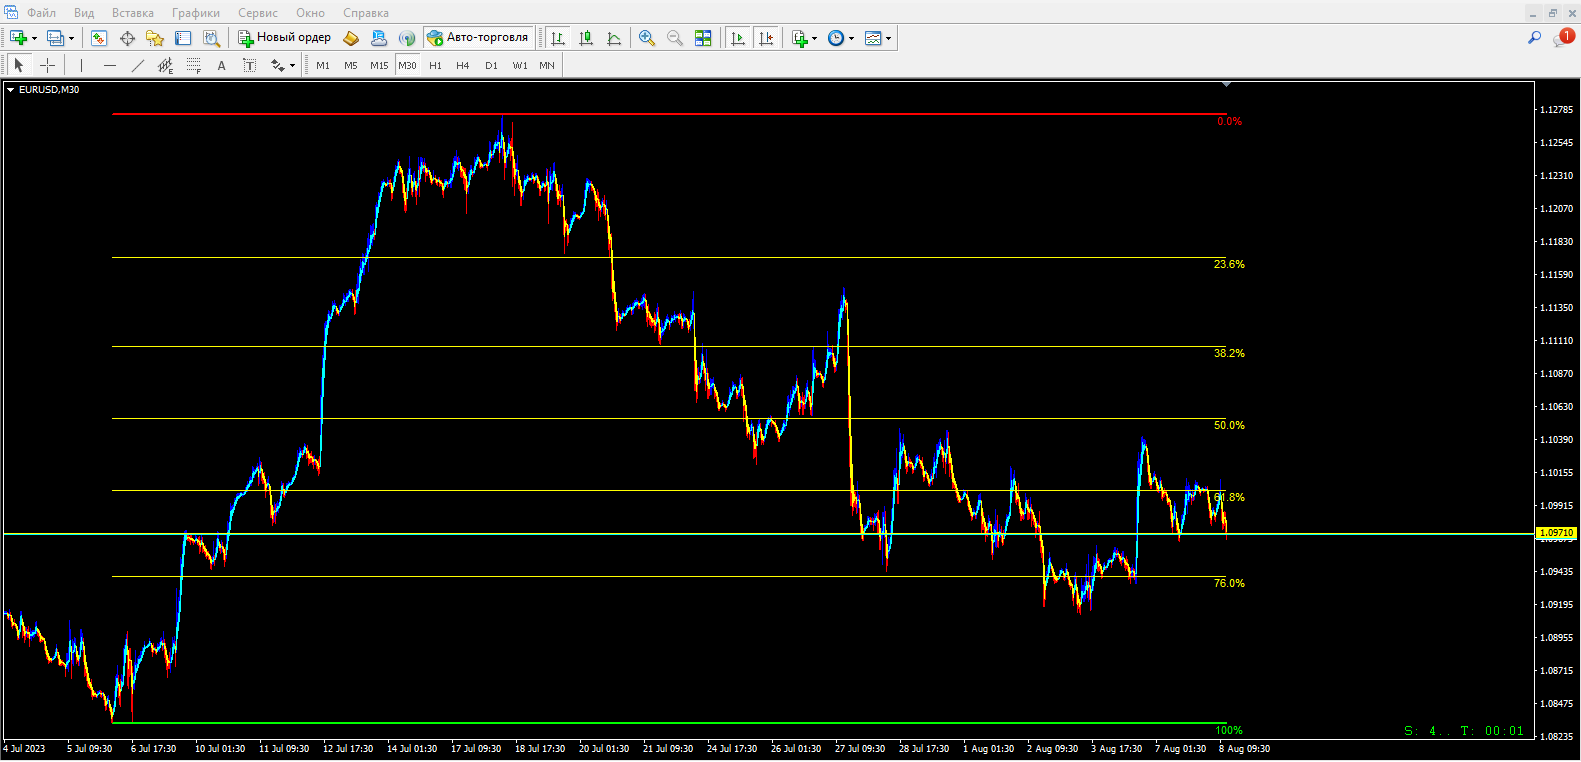Open the Market Watch panel
The height and width of the screenshot is (762, 1581).
pos(99,38)
